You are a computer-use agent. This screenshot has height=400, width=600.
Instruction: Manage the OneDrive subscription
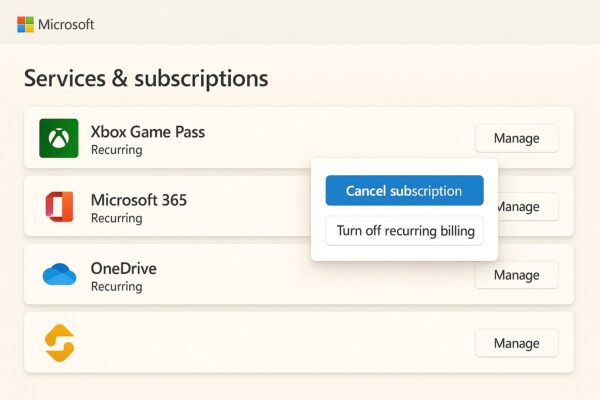pos(517,275)
